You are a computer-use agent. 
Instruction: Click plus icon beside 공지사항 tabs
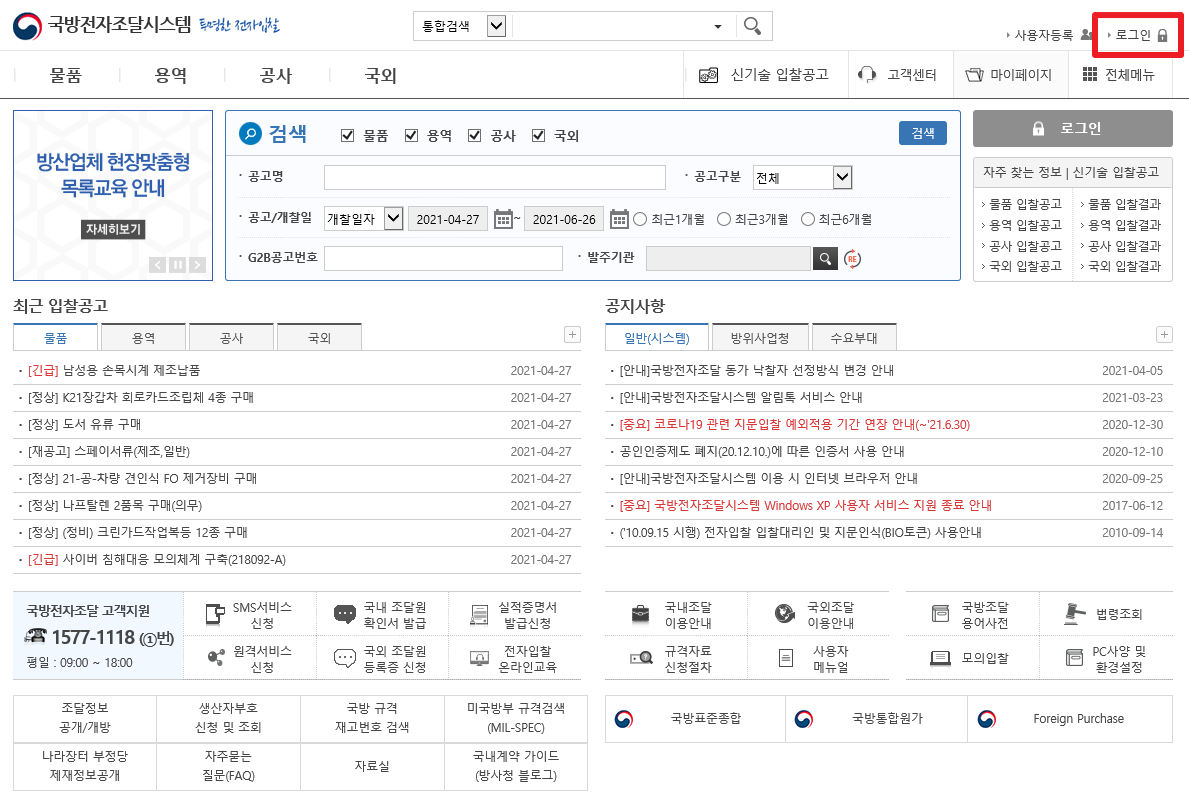coord(1164,335)
